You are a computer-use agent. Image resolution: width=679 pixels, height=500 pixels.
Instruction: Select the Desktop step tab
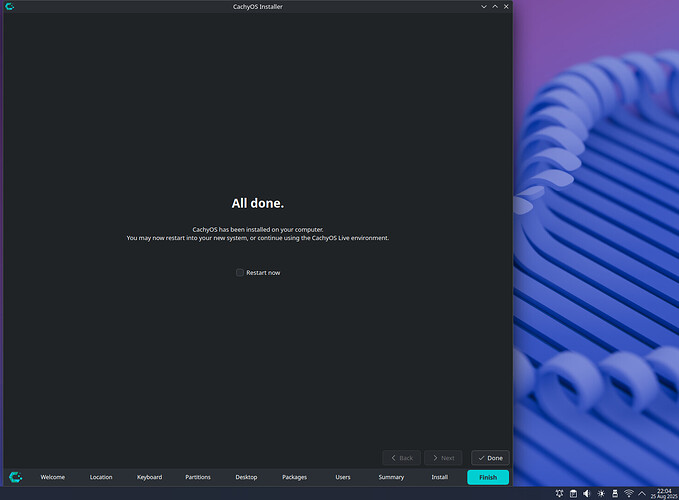[246, 477]
